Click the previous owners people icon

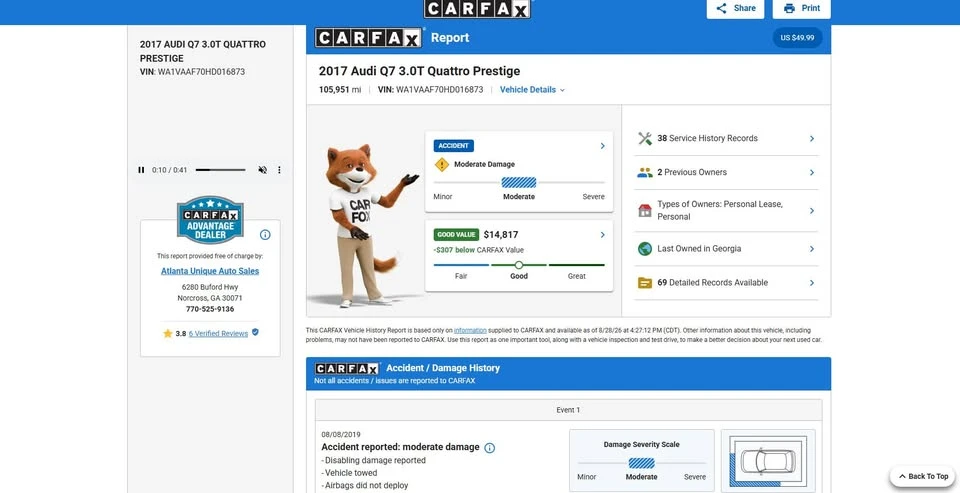click(x=645, y=173)
